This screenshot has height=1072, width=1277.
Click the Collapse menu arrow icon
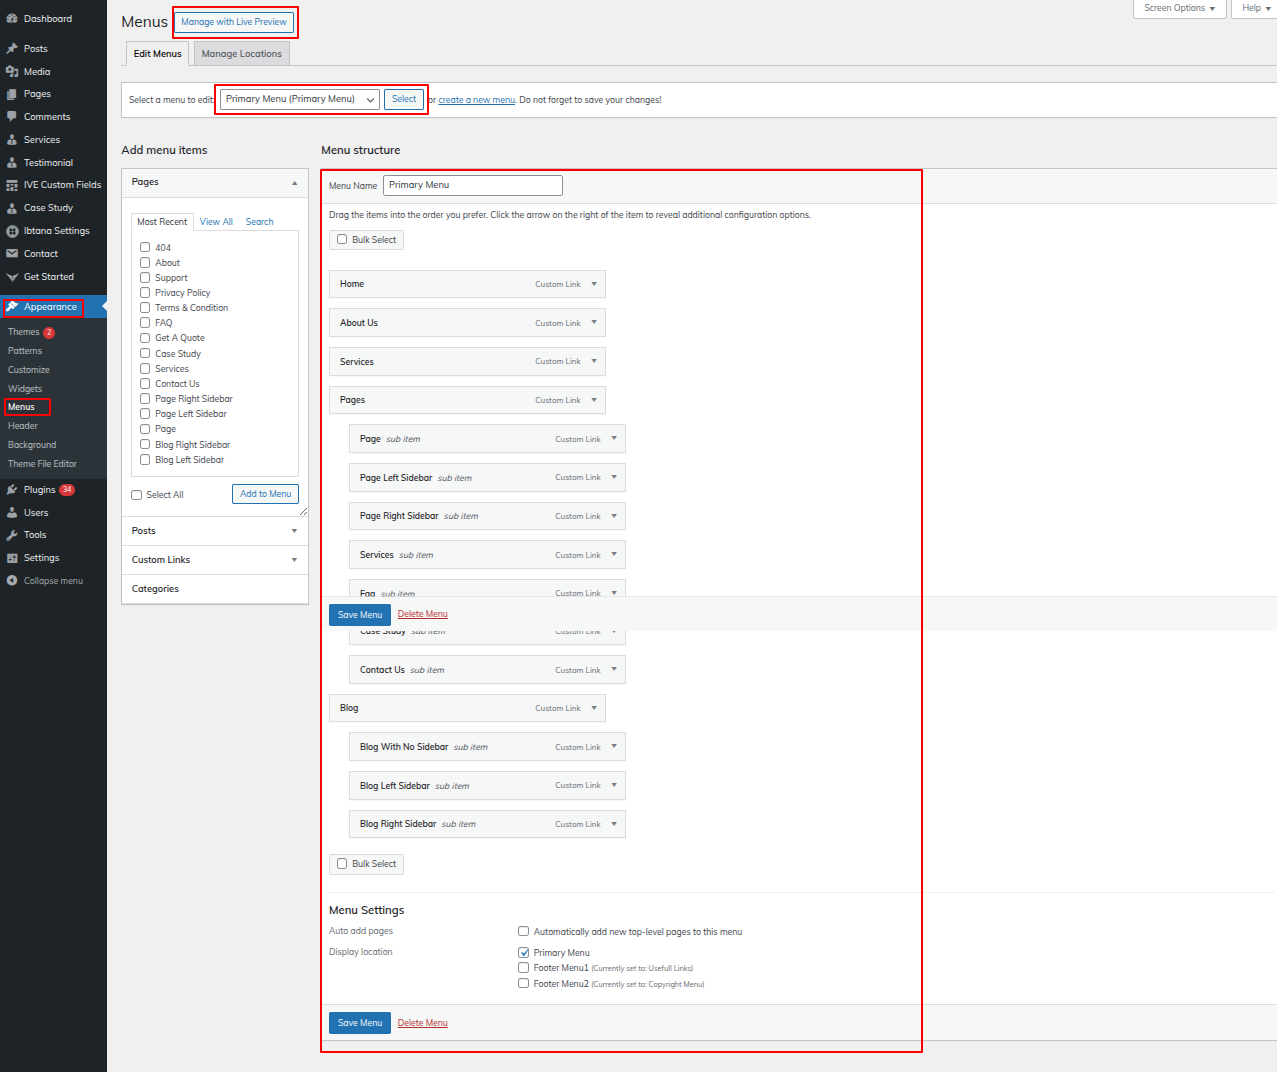(12, 581)
